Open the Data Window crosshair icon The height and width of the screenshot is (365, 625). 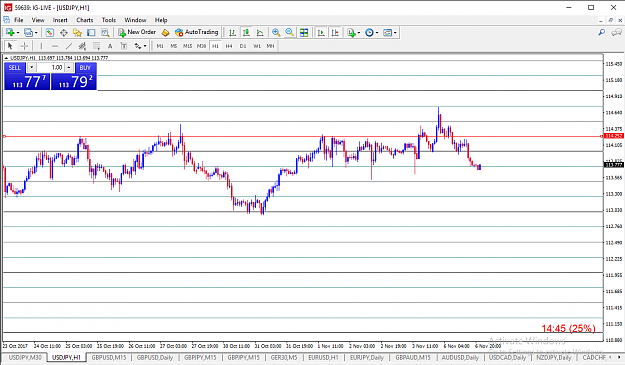pos(63,33)
